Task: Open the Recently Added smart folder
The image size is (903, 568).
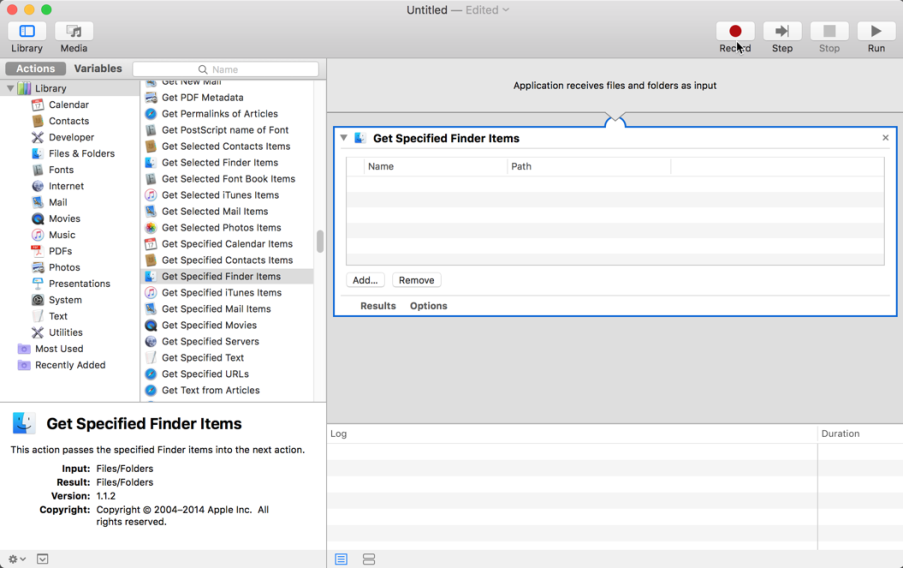Action: [70, 365]
